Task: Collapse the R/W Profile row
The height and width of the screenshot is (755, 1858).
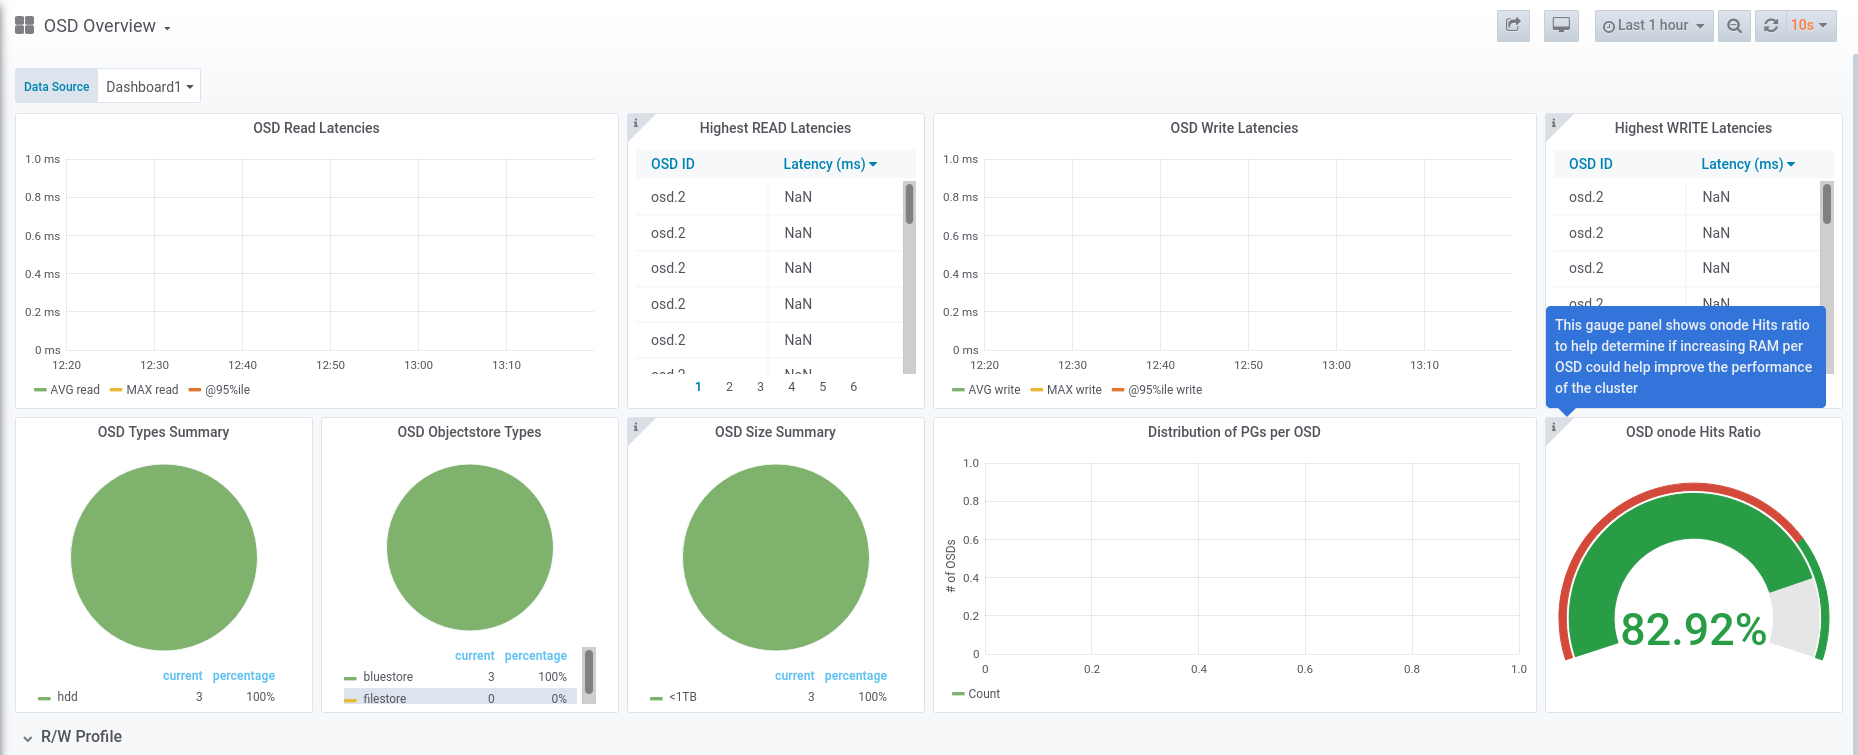Action: [71, 737]
